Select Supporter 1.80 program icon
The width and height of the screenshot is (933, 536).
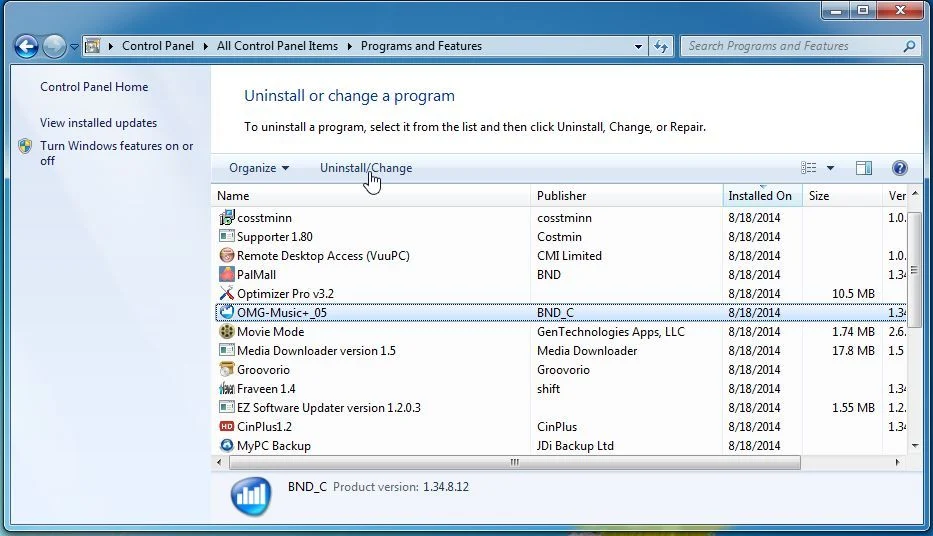pos(227,236)
